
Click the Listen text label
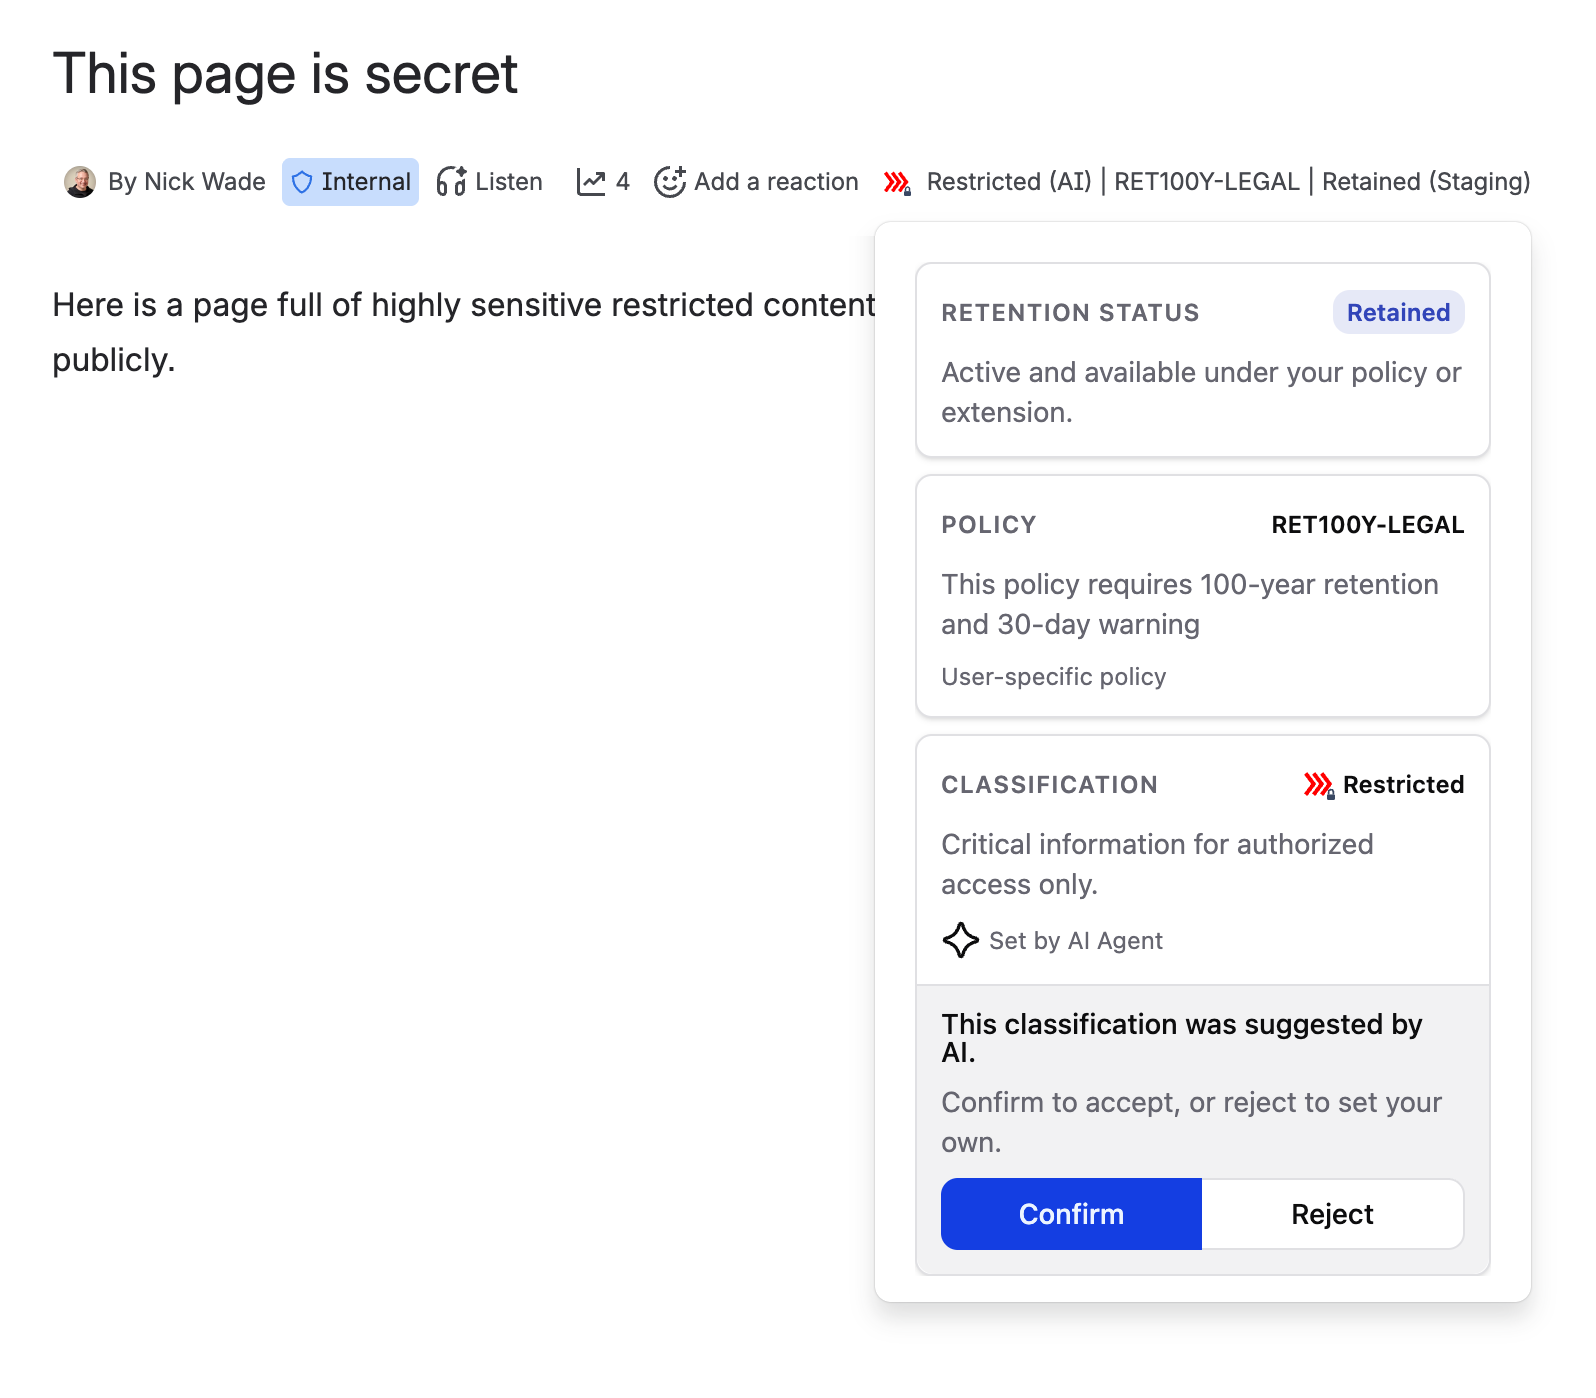[x=509, y=182]
